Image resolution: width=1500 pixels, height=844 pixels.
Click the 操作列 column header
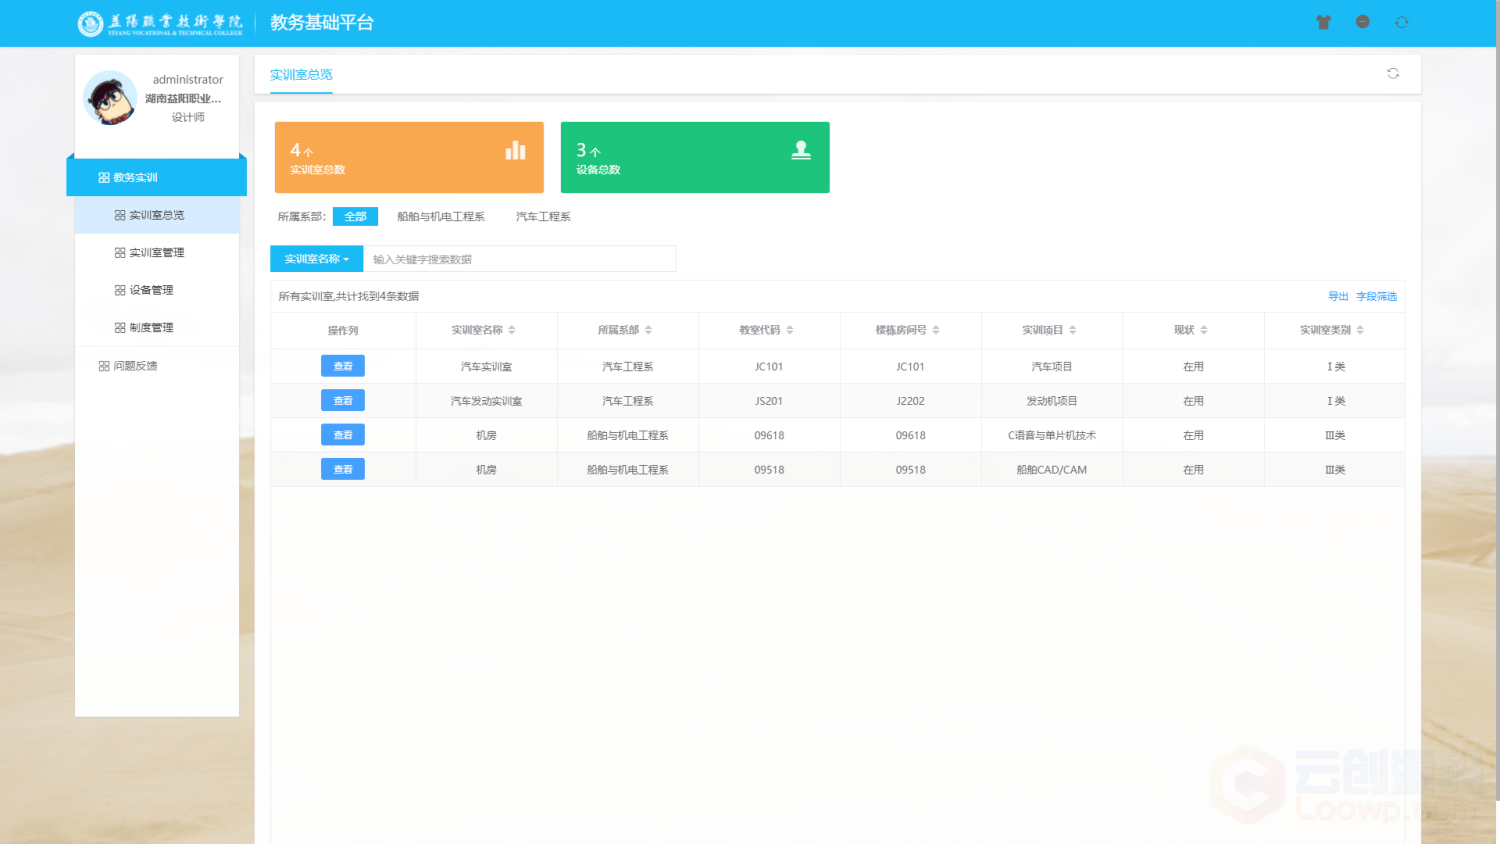point(343,330)
